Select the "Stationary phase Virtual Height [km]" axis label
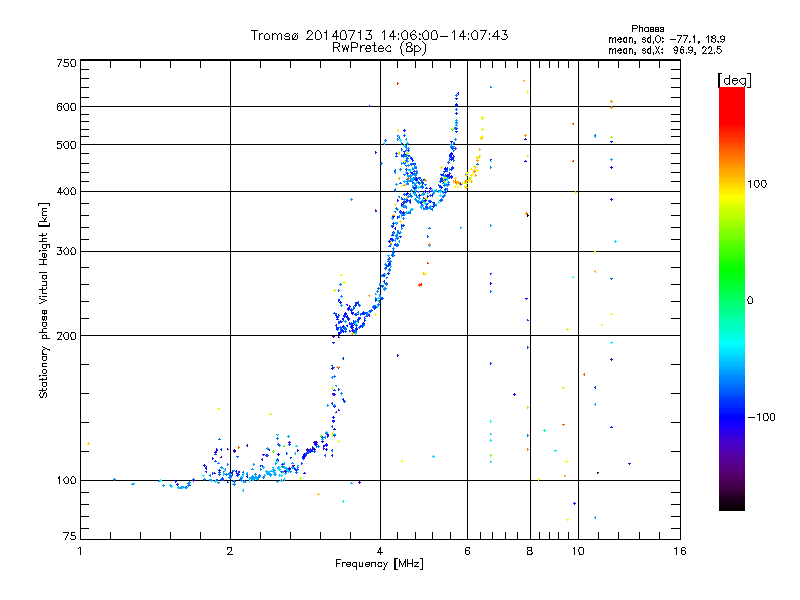 pyautogui.click(x=43, y=301)
